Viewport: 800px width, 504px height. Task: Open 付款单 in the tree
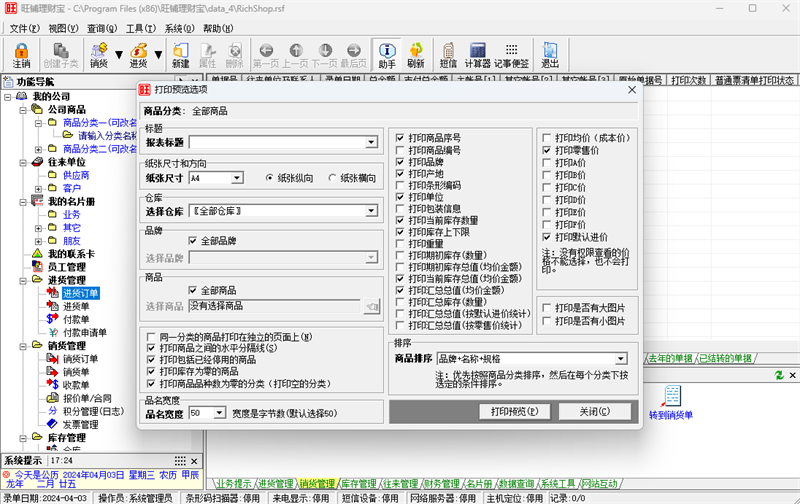(76, 319)
